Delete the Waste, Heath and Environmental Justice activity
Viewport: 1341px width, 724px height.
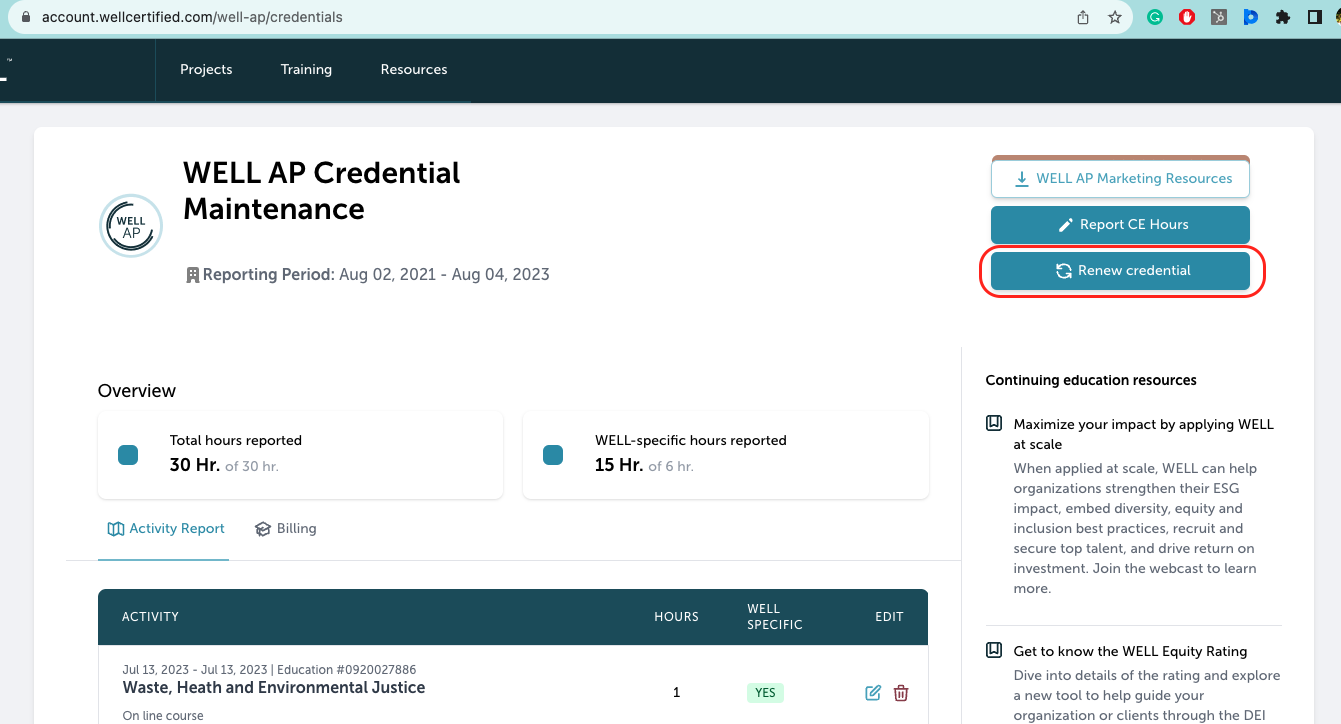click(901, 692)
